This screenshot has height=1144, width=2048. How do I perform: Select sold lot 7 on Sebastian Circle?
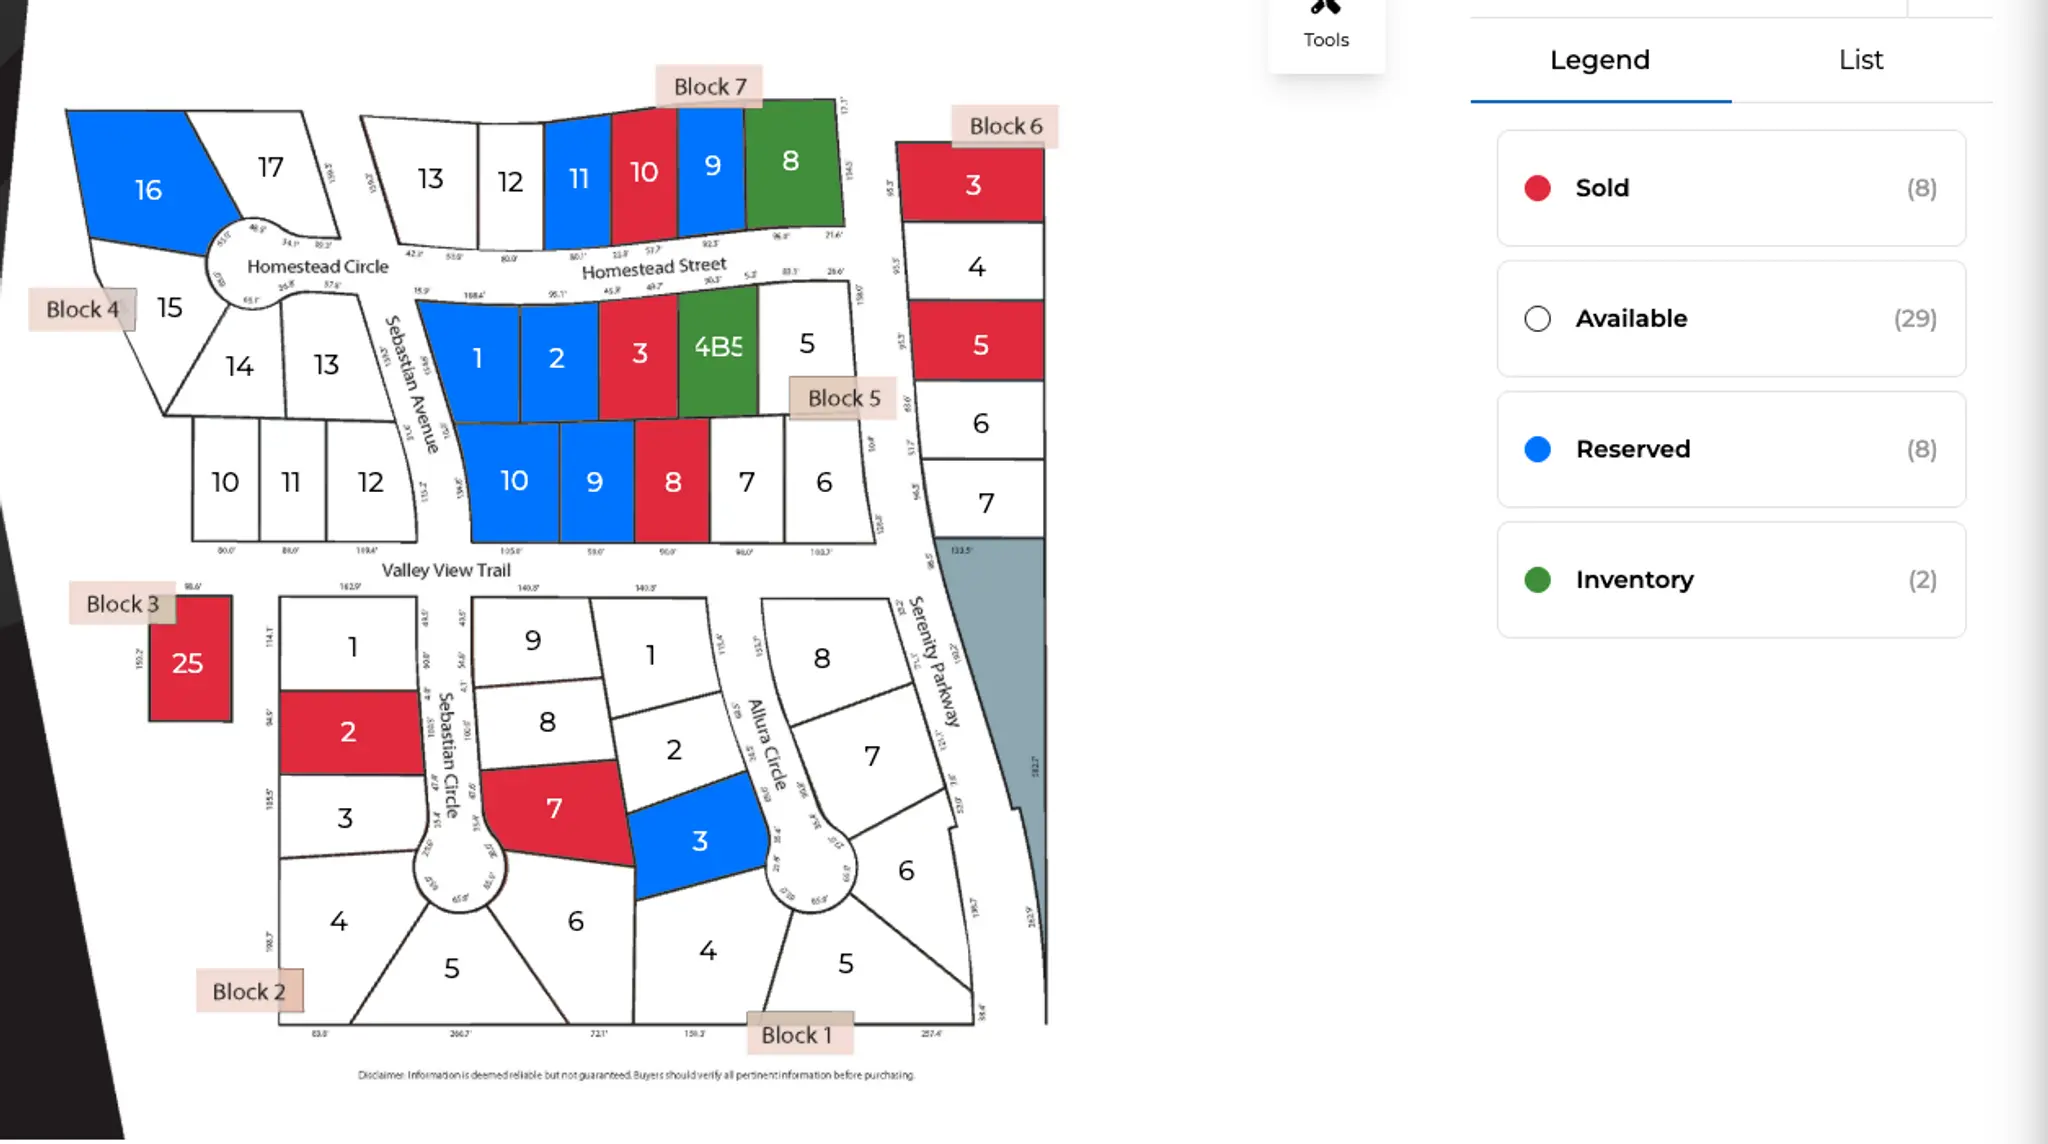[x=556, y=810]
